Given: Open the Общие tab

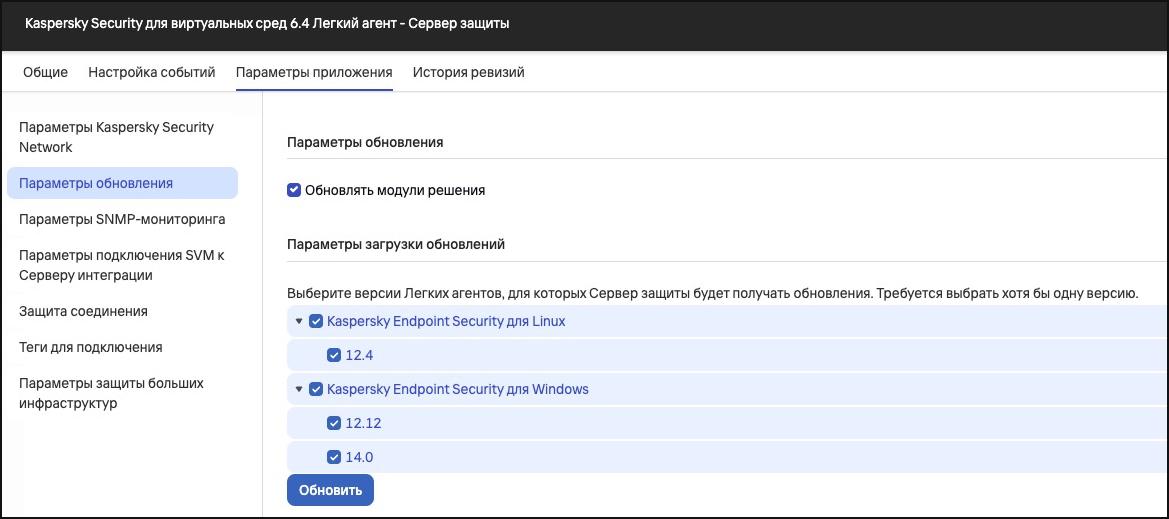Looking at the screenshot, I should [x=45, y=72].
